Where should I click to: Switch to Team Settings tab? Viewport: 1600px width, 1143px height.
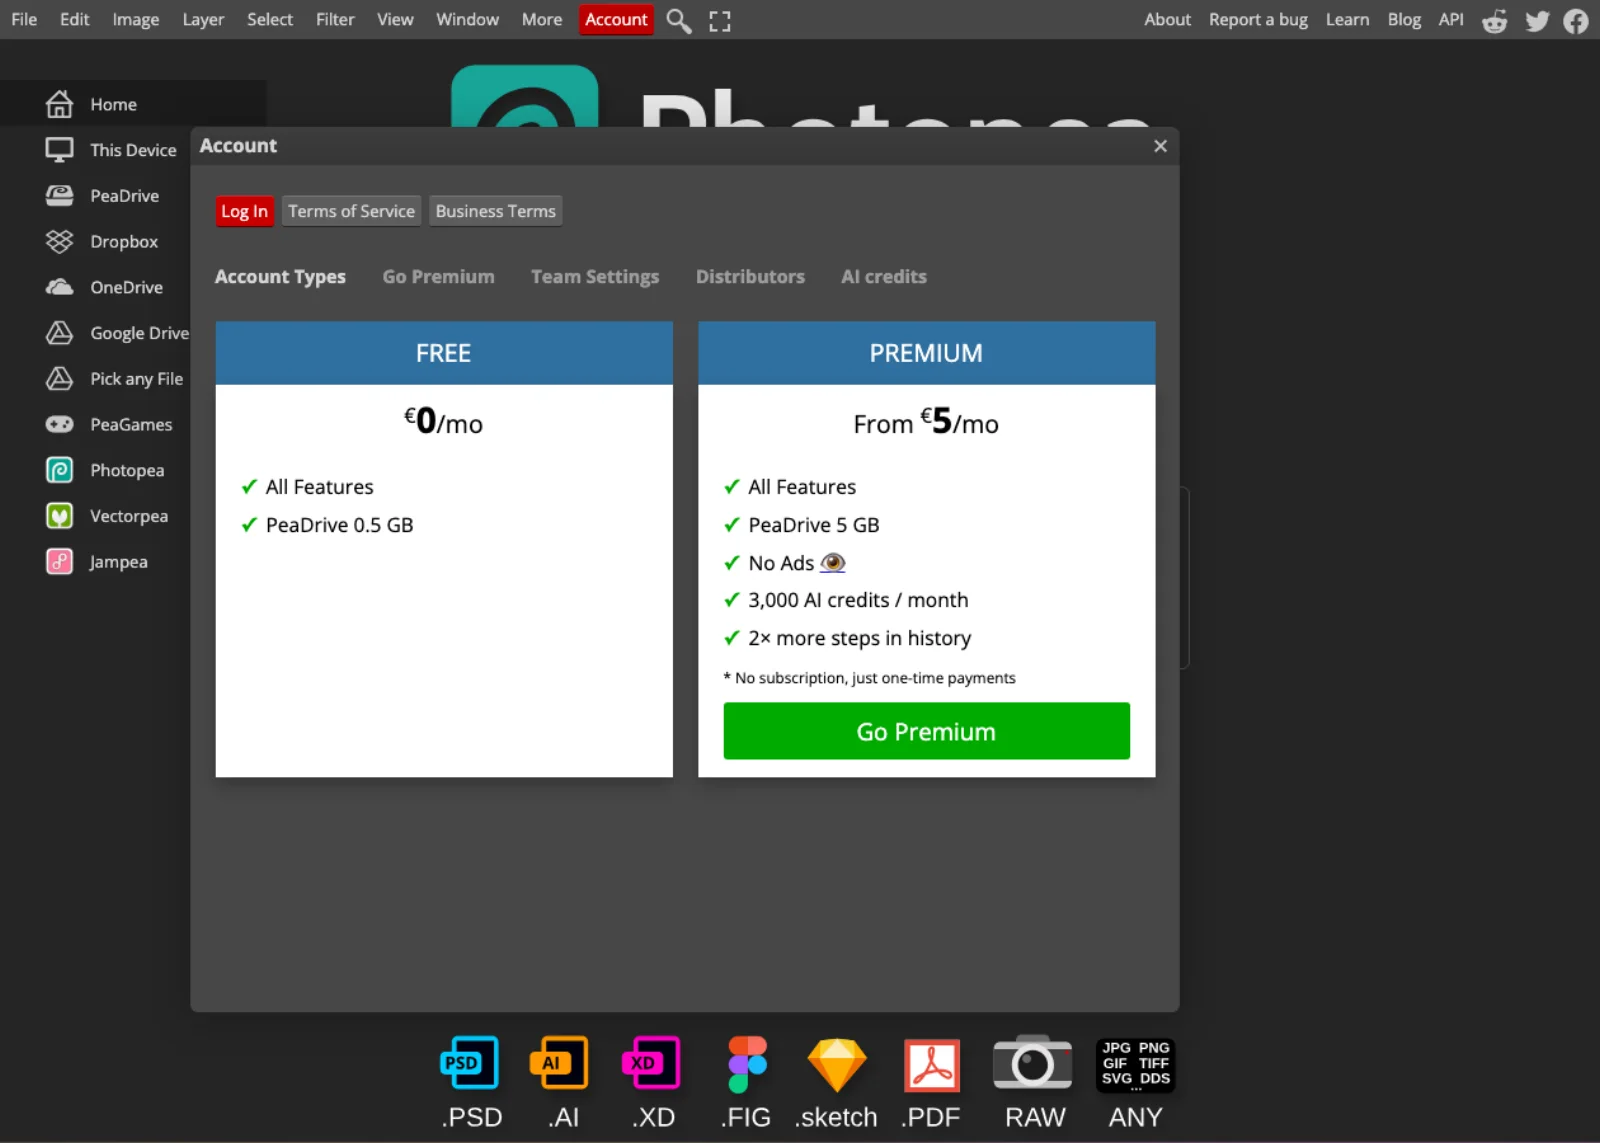[595, 277]
